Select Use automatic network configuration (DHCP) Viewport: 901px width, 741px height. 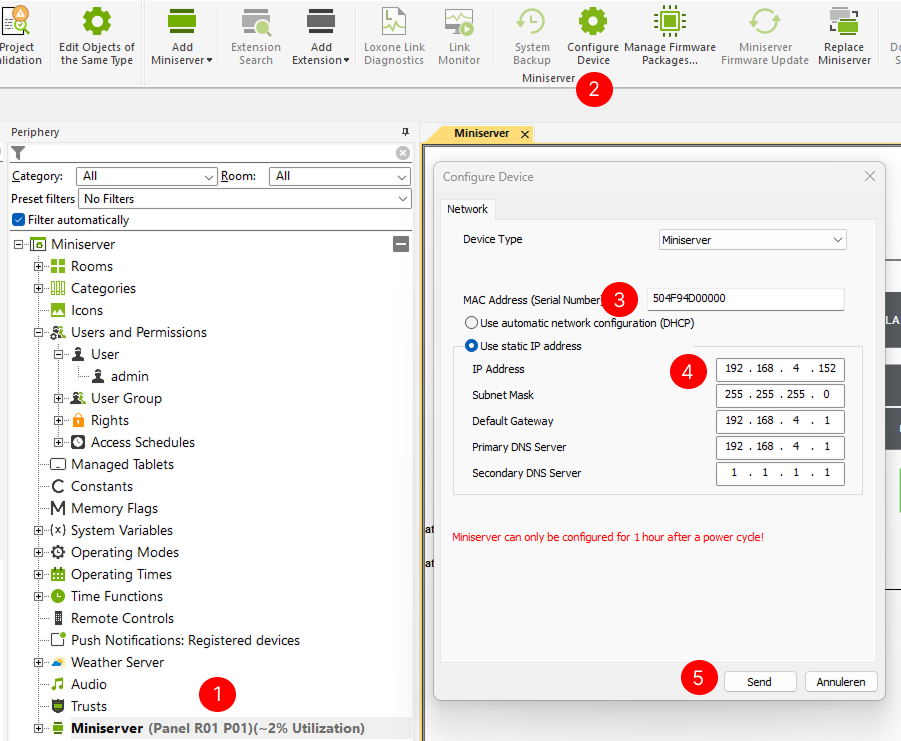472,323
